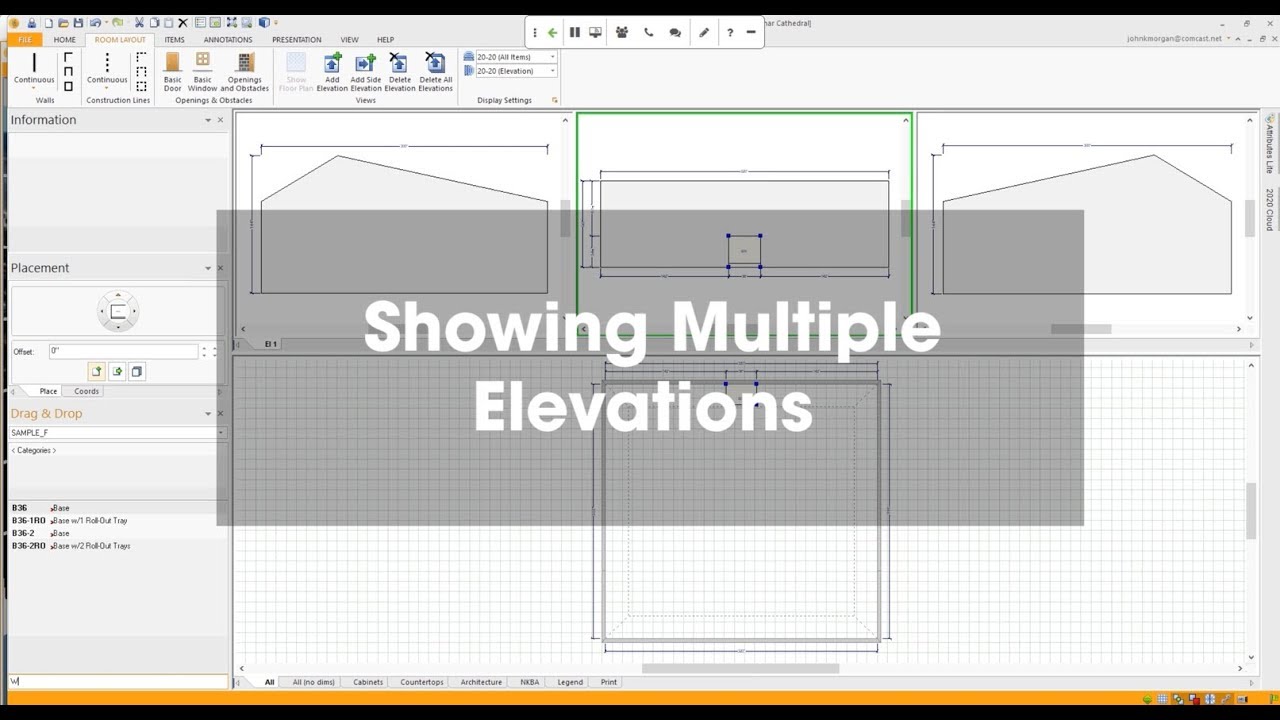Viewport: 1280px width, 720px height.
Task: Switch to the VIEW ribbon tab
Action: click(x=349, y=40)
